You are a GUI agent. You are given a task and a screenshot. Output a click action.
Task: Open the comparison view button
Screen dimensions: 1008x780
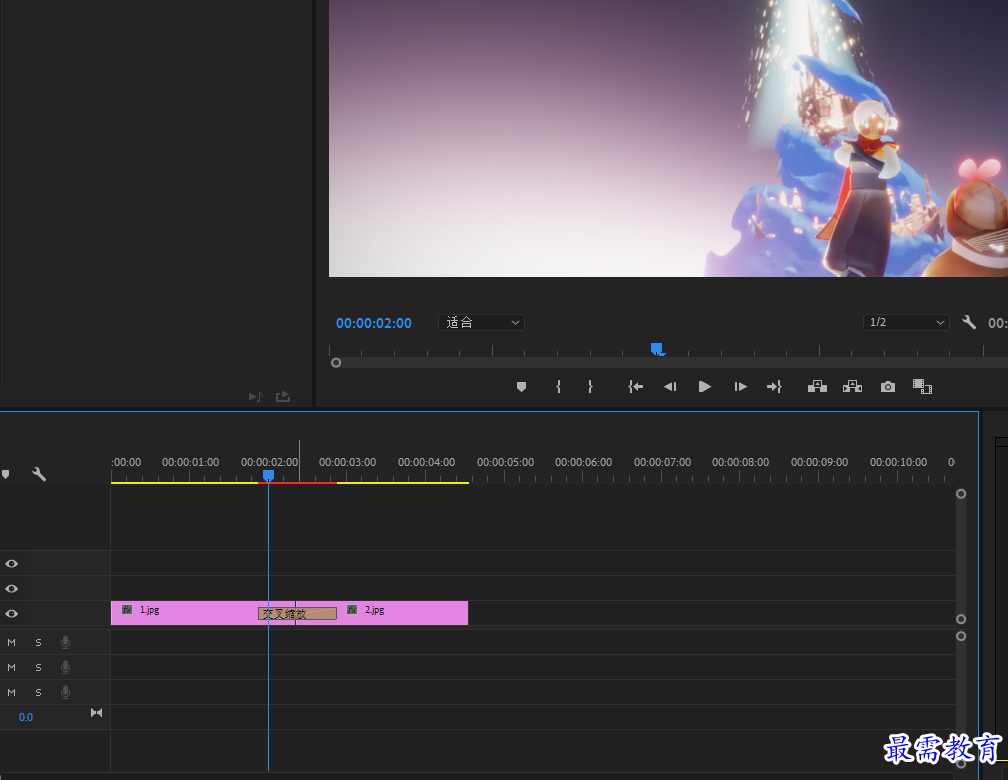[922, 386]
